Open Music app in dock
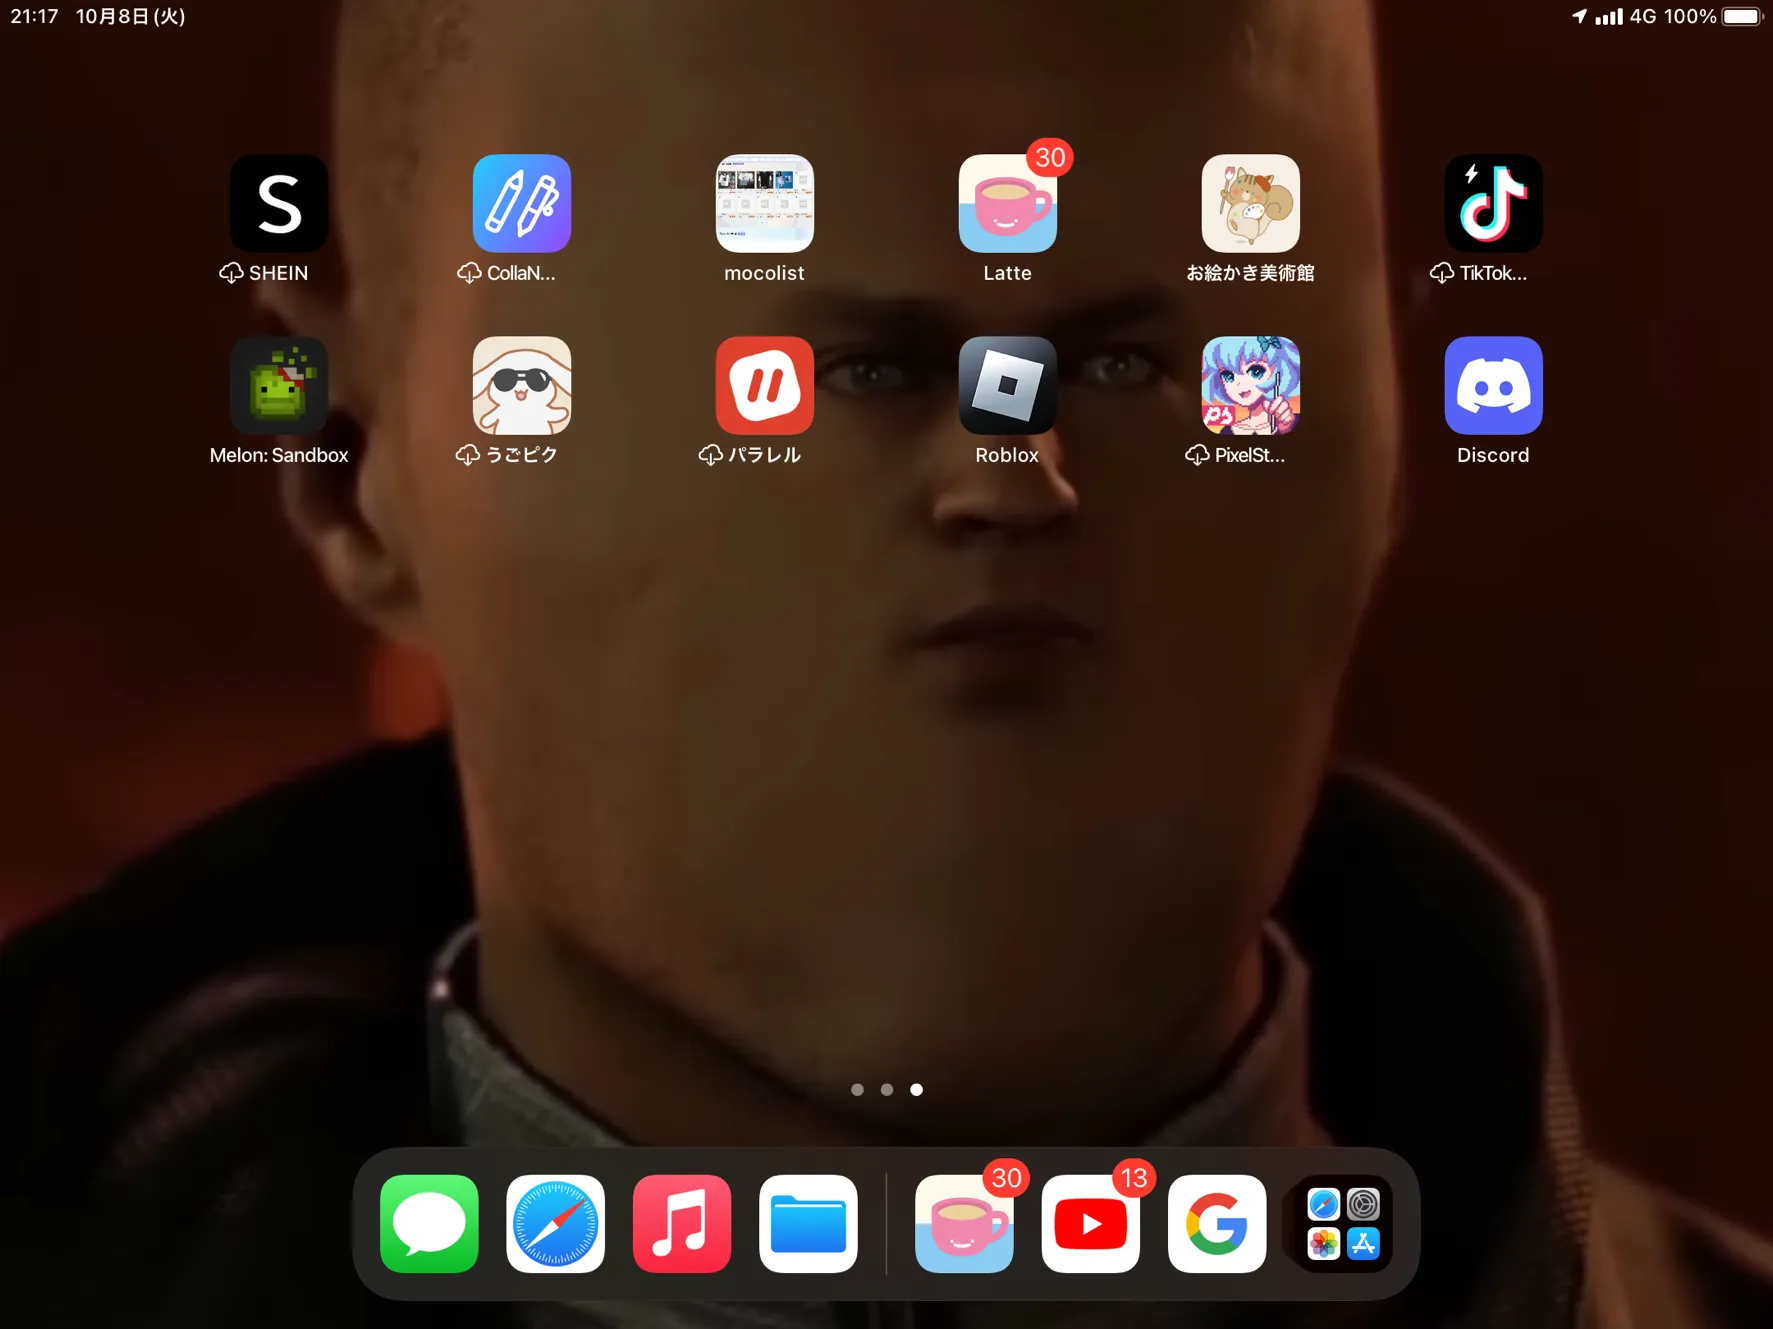This screenshot has height=1329, width=1773. (x=682, y=1223)
